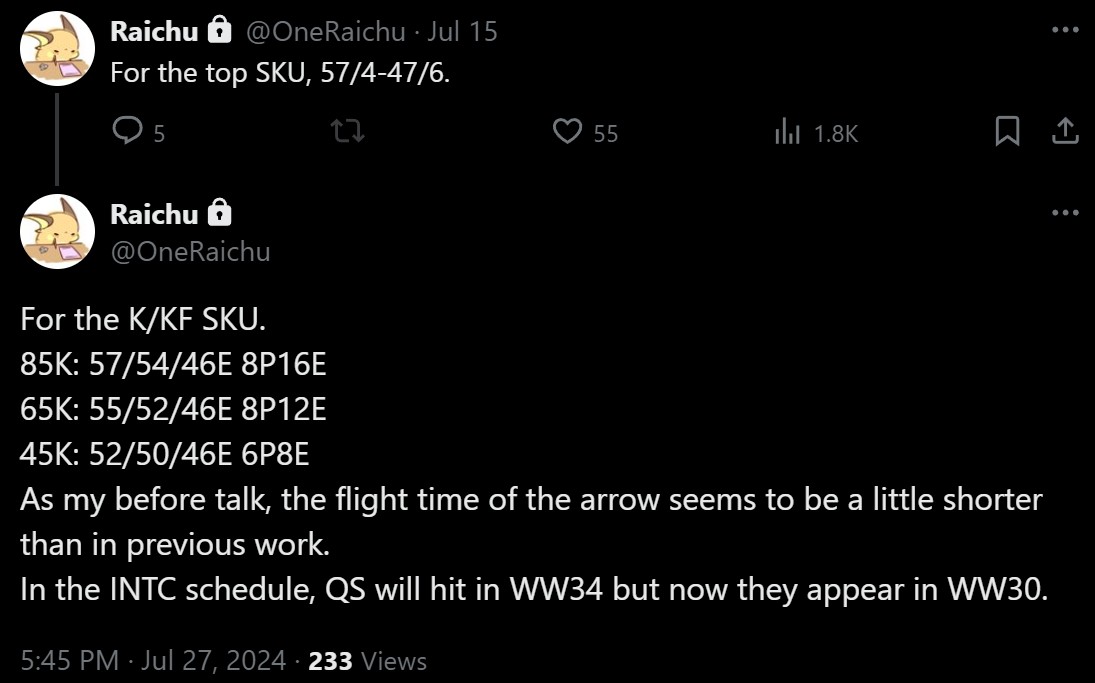
Task: Bookmark the top SKU tweet
Action: 1008,131
